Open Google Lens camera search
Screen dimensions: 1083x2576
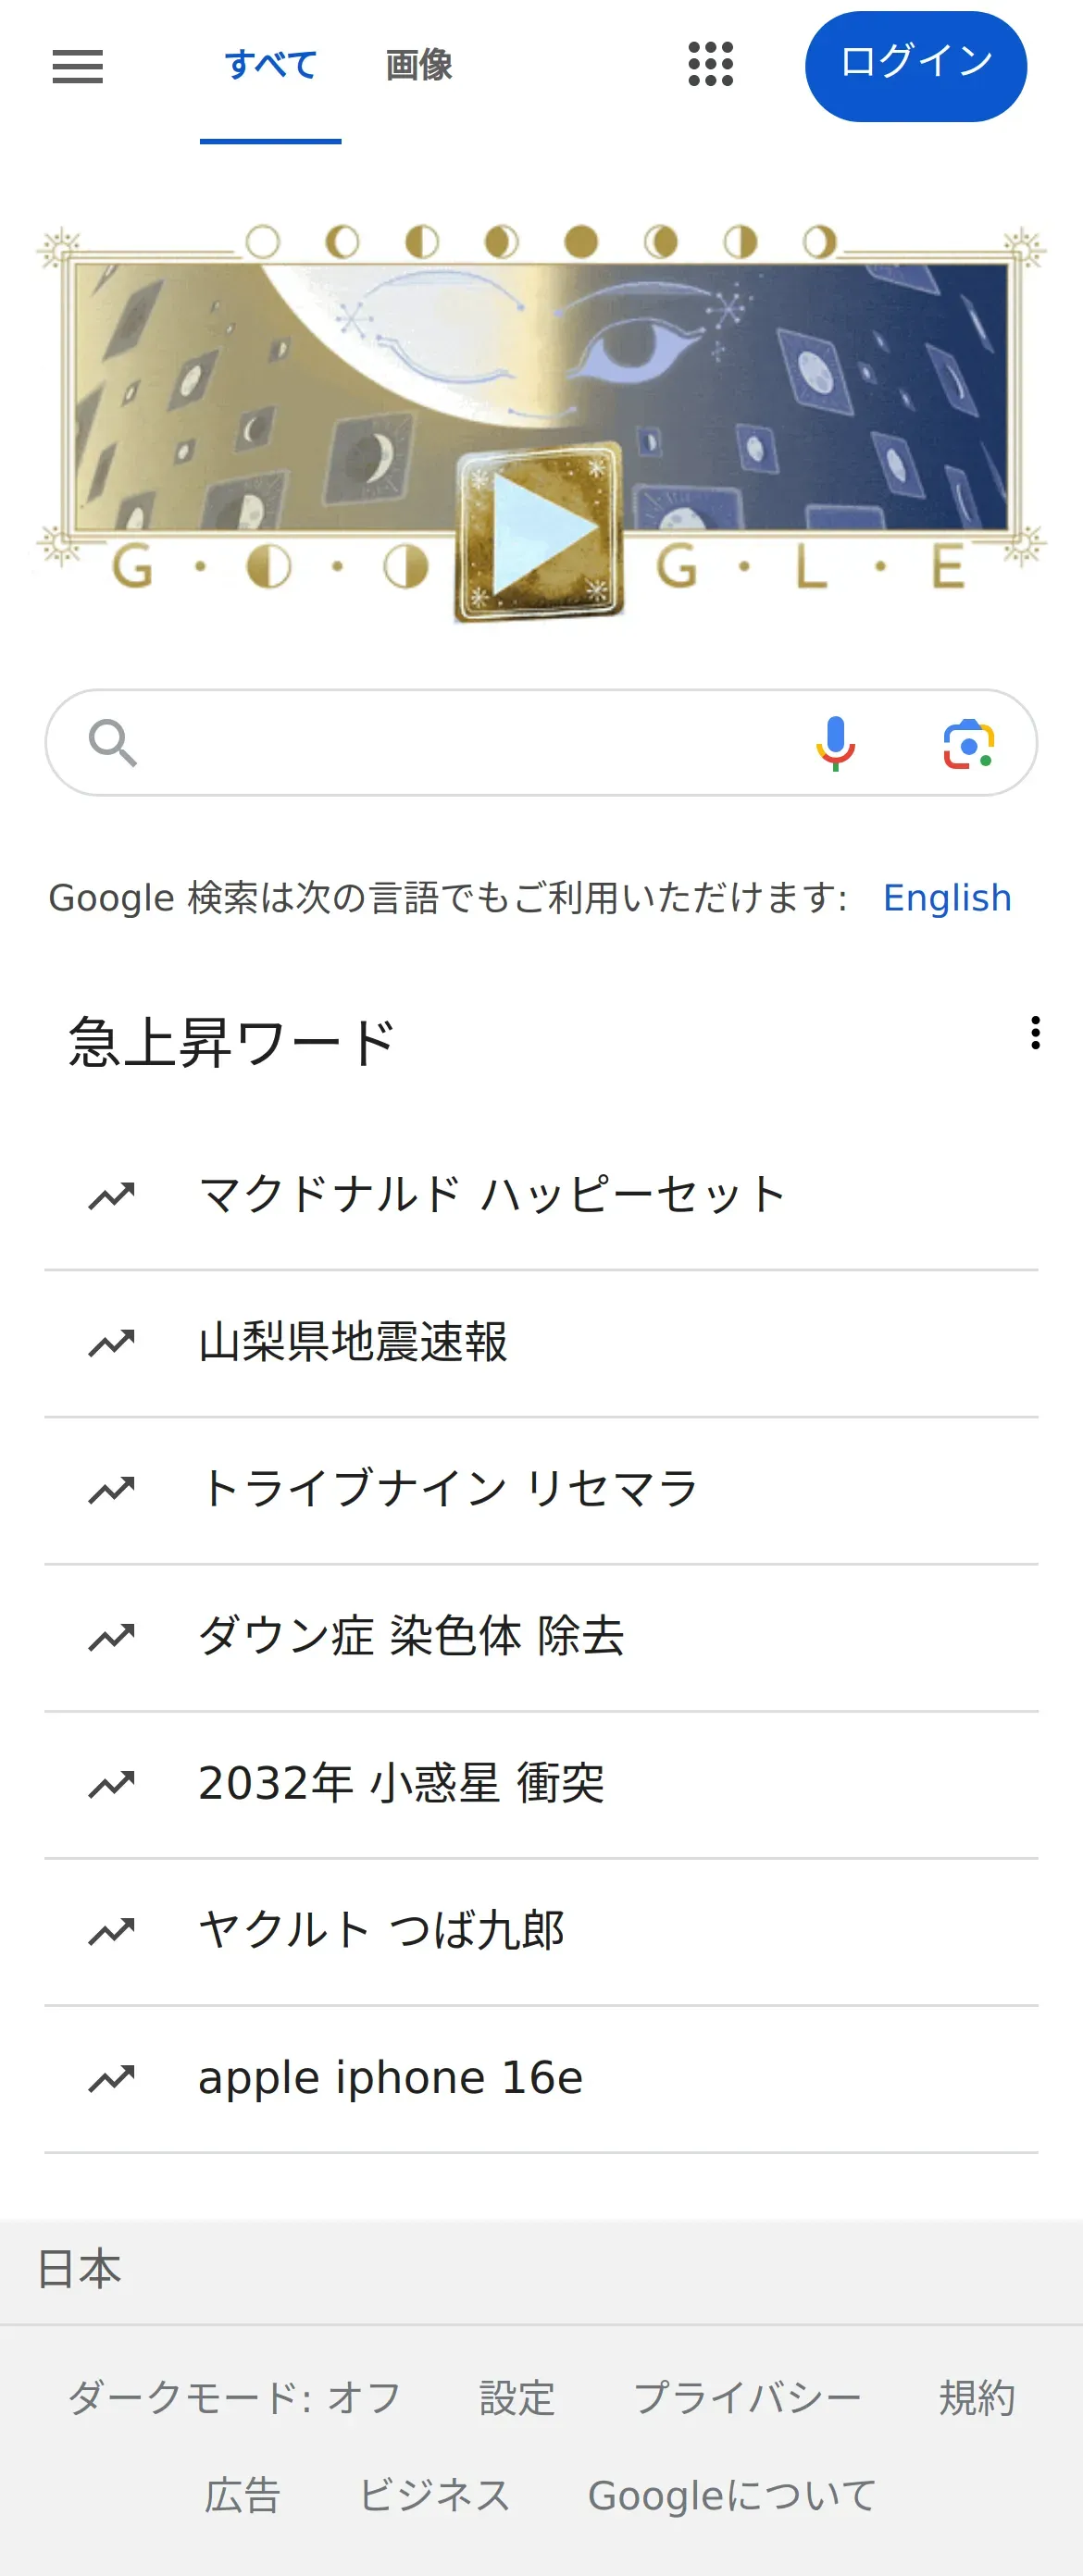click(x=968, y=744)
